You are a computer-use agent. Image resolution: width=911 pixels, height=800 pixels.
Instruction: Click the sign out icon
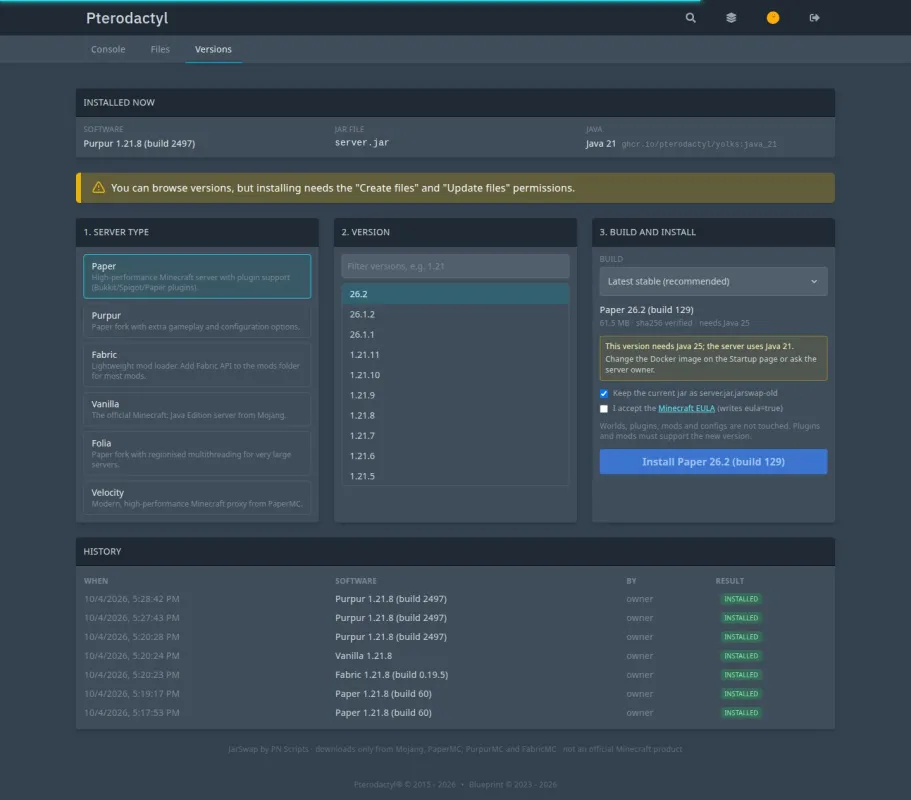tap(814, 18)
